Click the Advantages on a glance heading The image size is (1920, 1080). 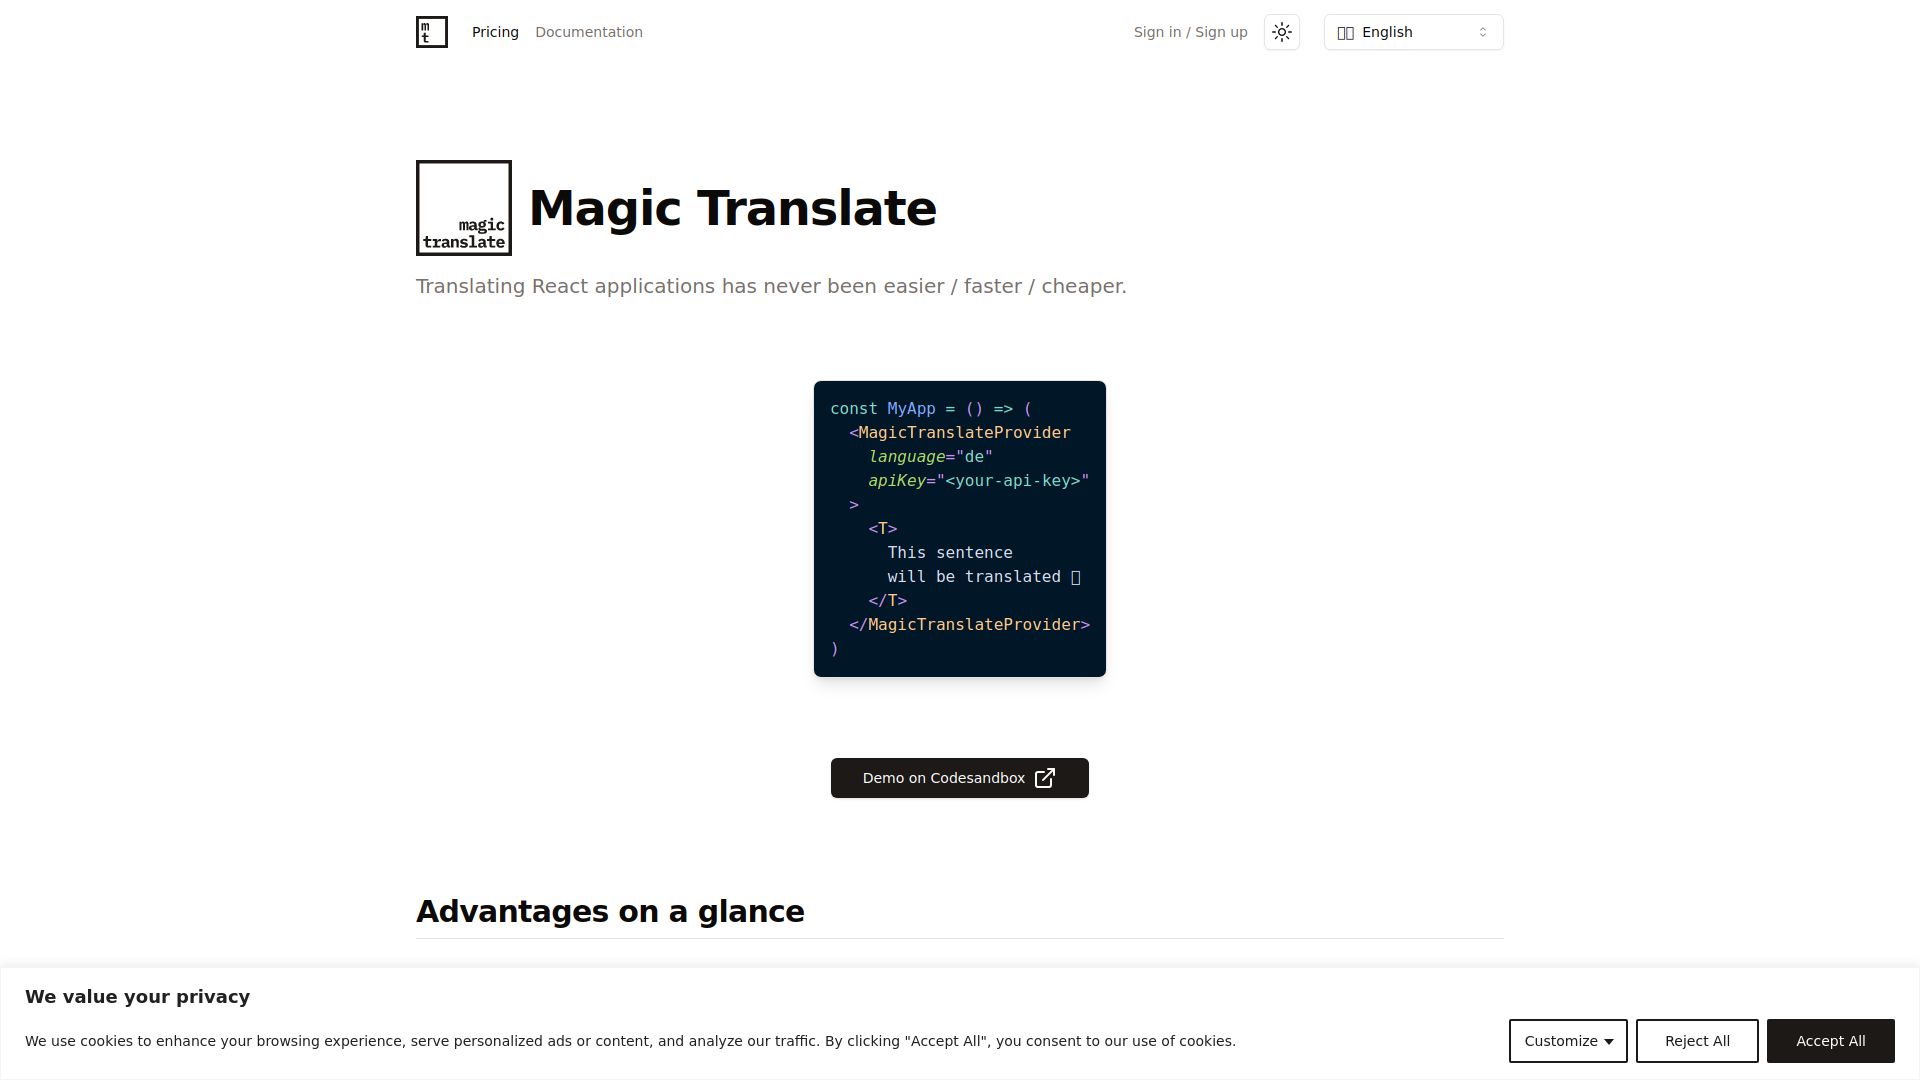tap(610, 911)
